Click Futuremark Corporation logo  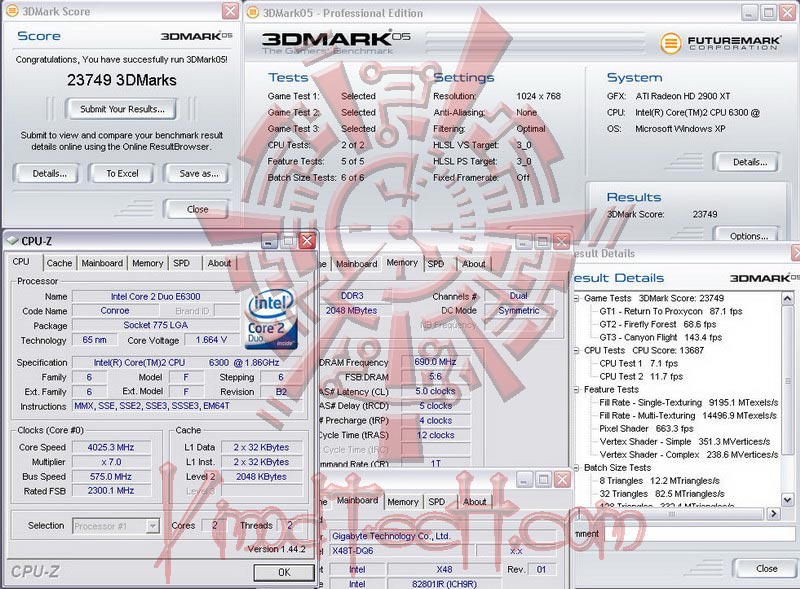point(720,43)
